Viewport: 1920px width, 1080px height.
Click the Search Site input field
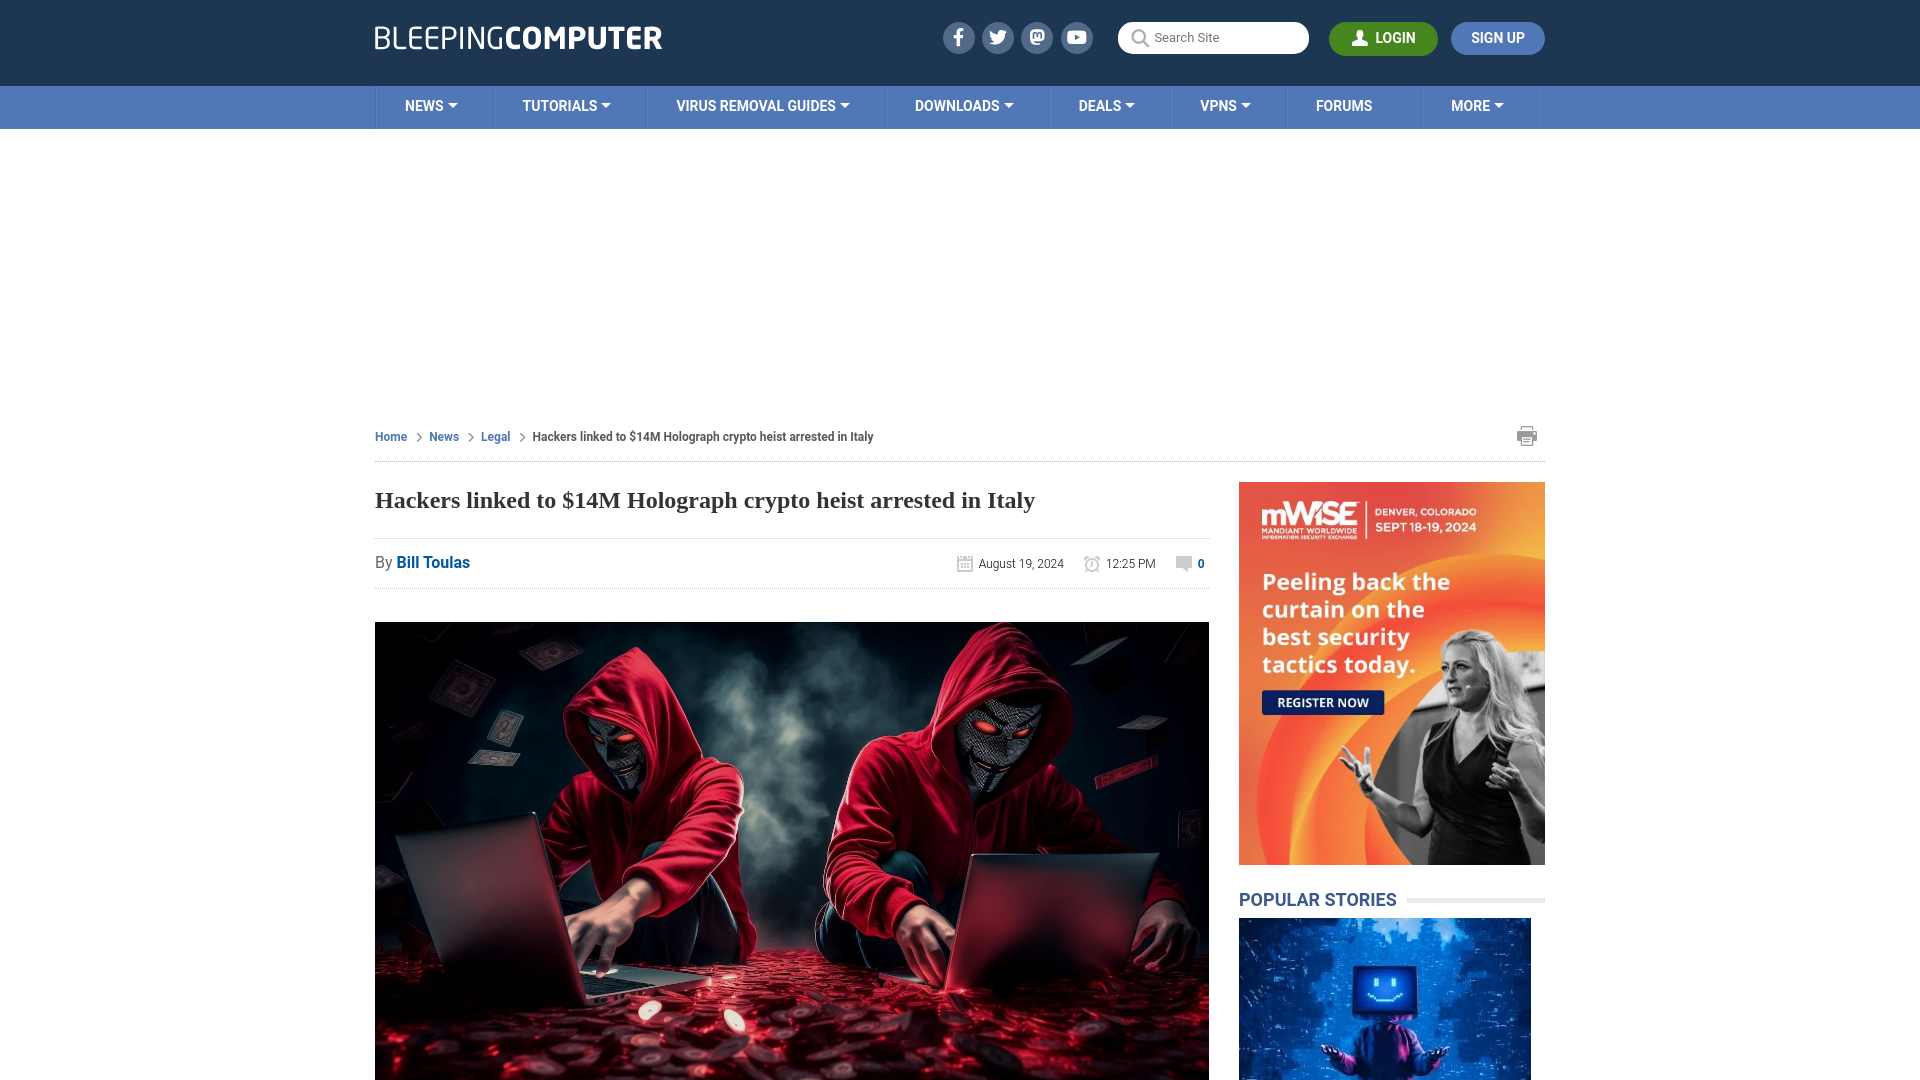[x=1213, y=37]
